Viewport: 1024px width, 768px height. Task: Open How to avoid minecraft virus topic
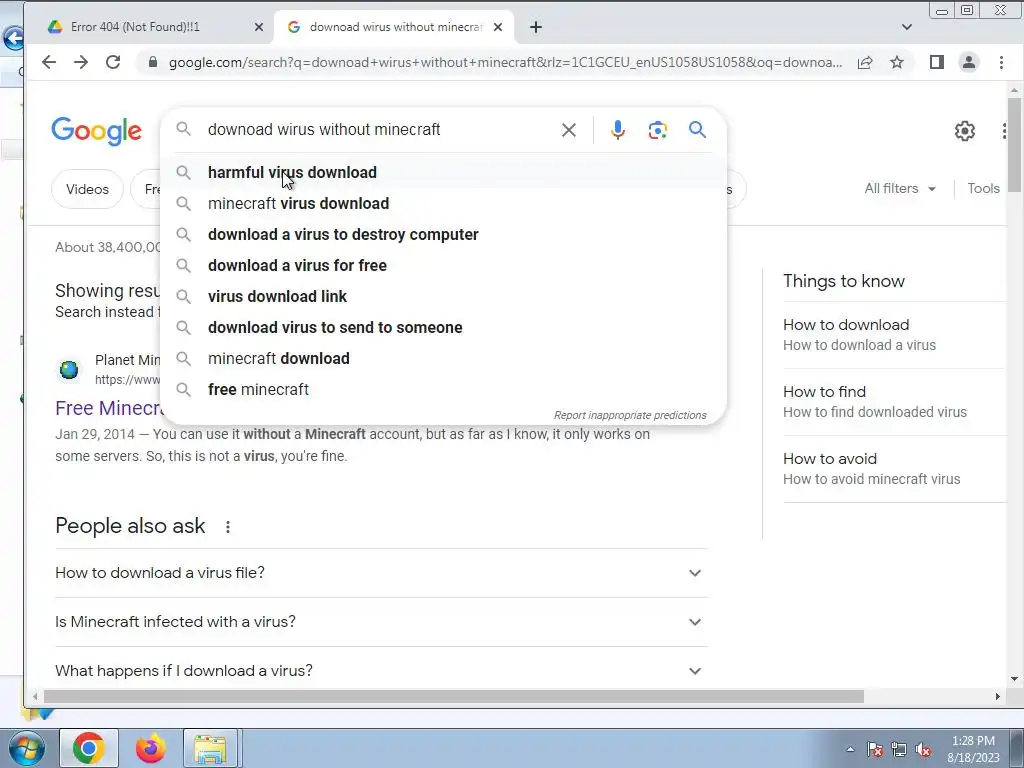coord(895,468)
